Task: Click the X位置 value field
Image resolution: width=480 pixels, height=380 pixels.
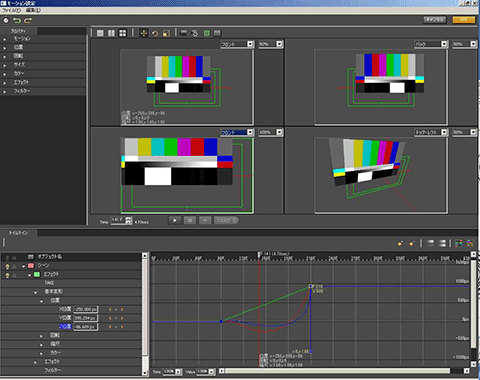Action: coord(85,309)
